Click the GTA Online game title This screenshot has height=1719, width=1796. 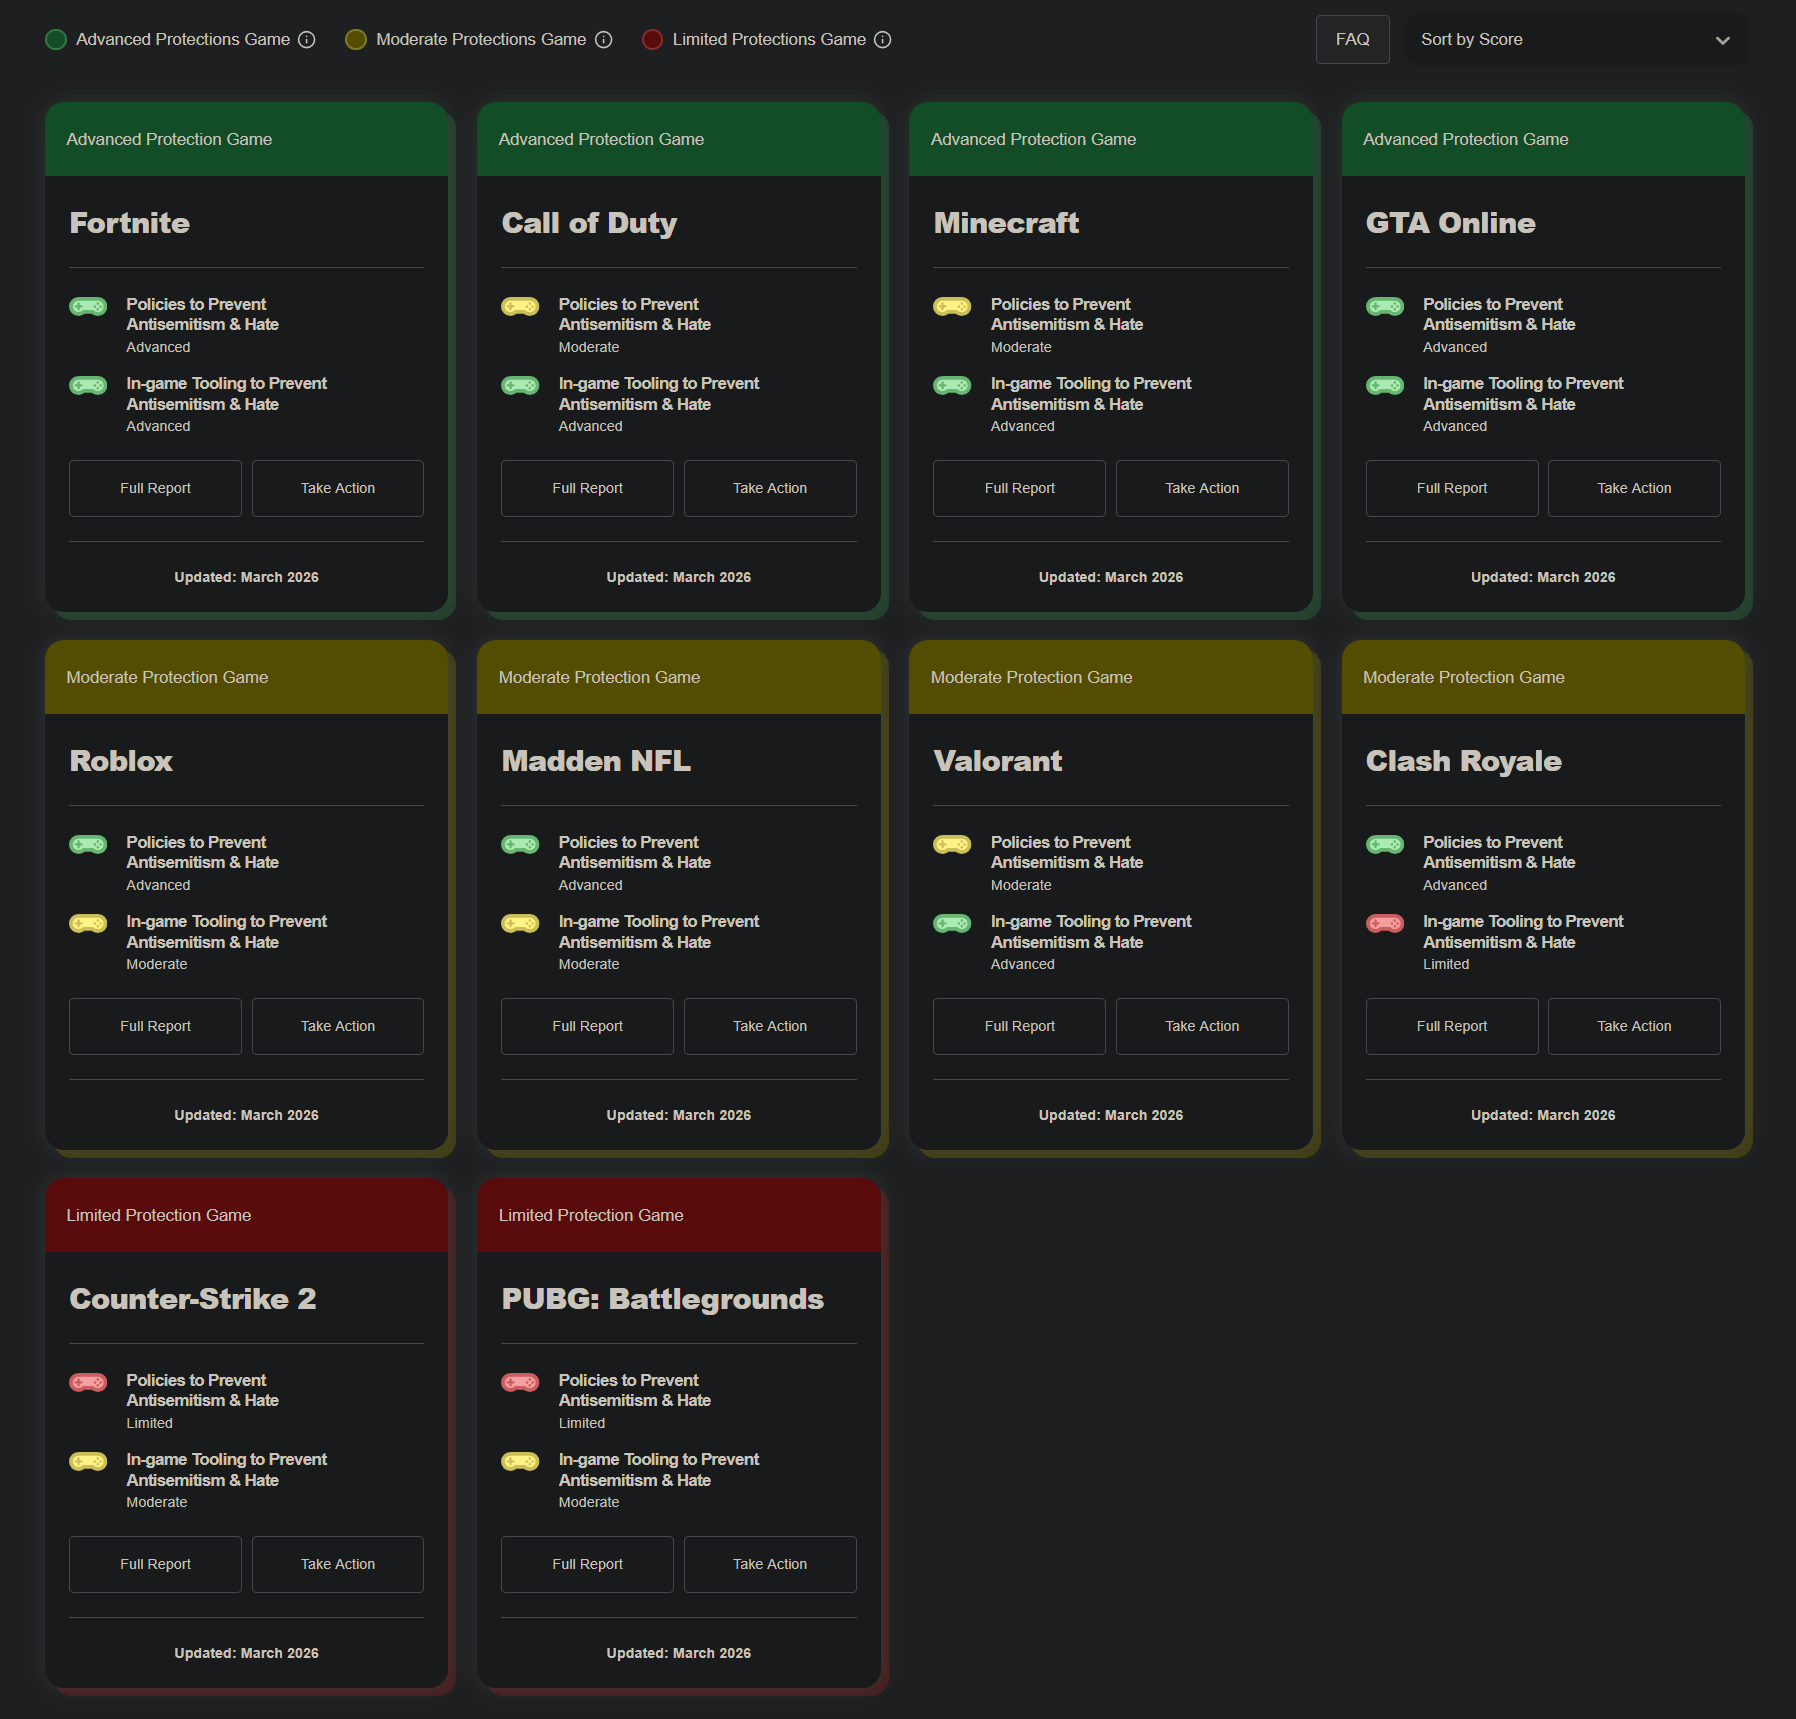tap(1451, 223)
